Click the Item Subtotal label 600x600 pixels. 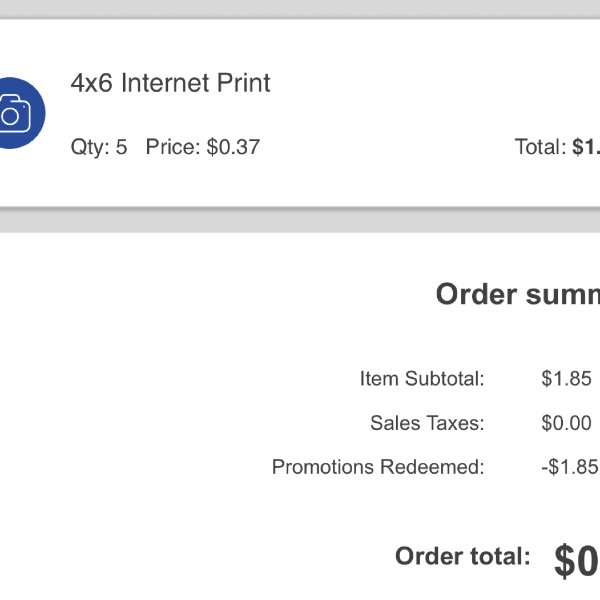pos(422,378)
